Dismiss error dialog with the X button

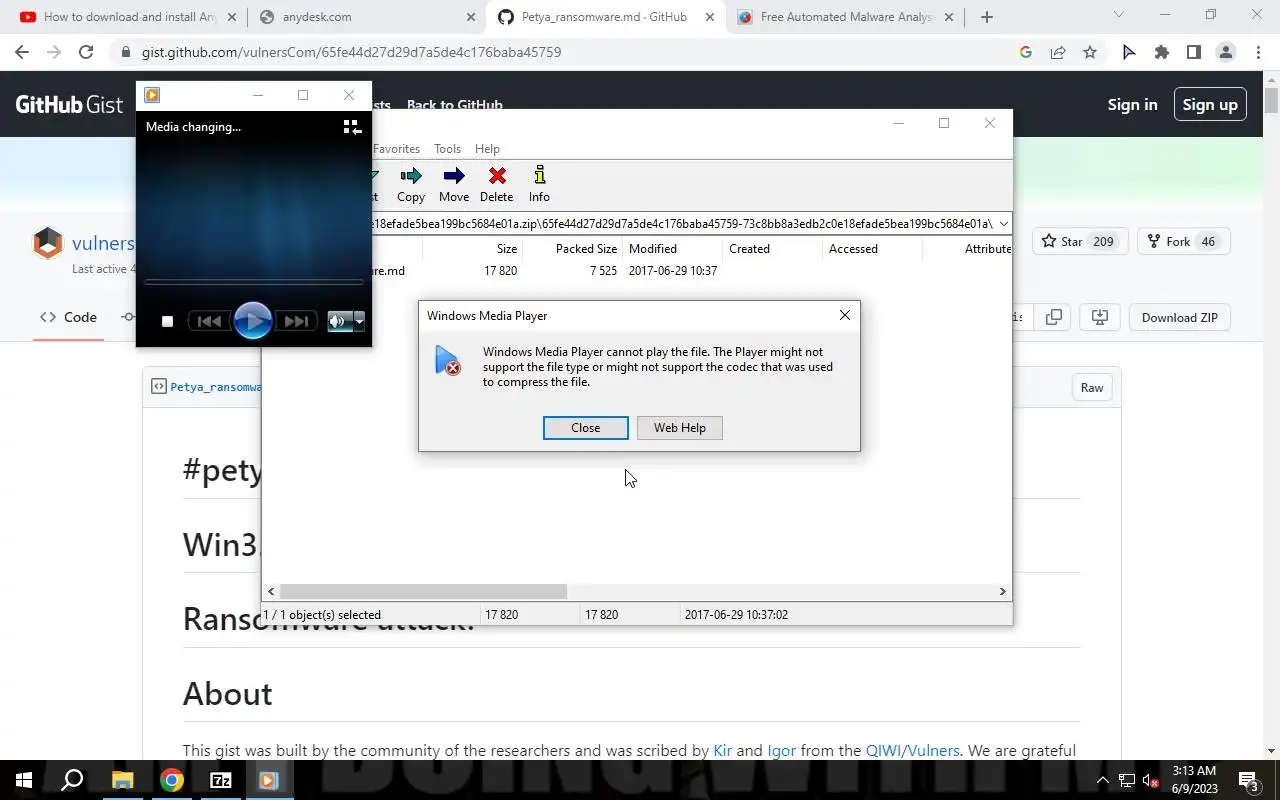coord(845,315)
